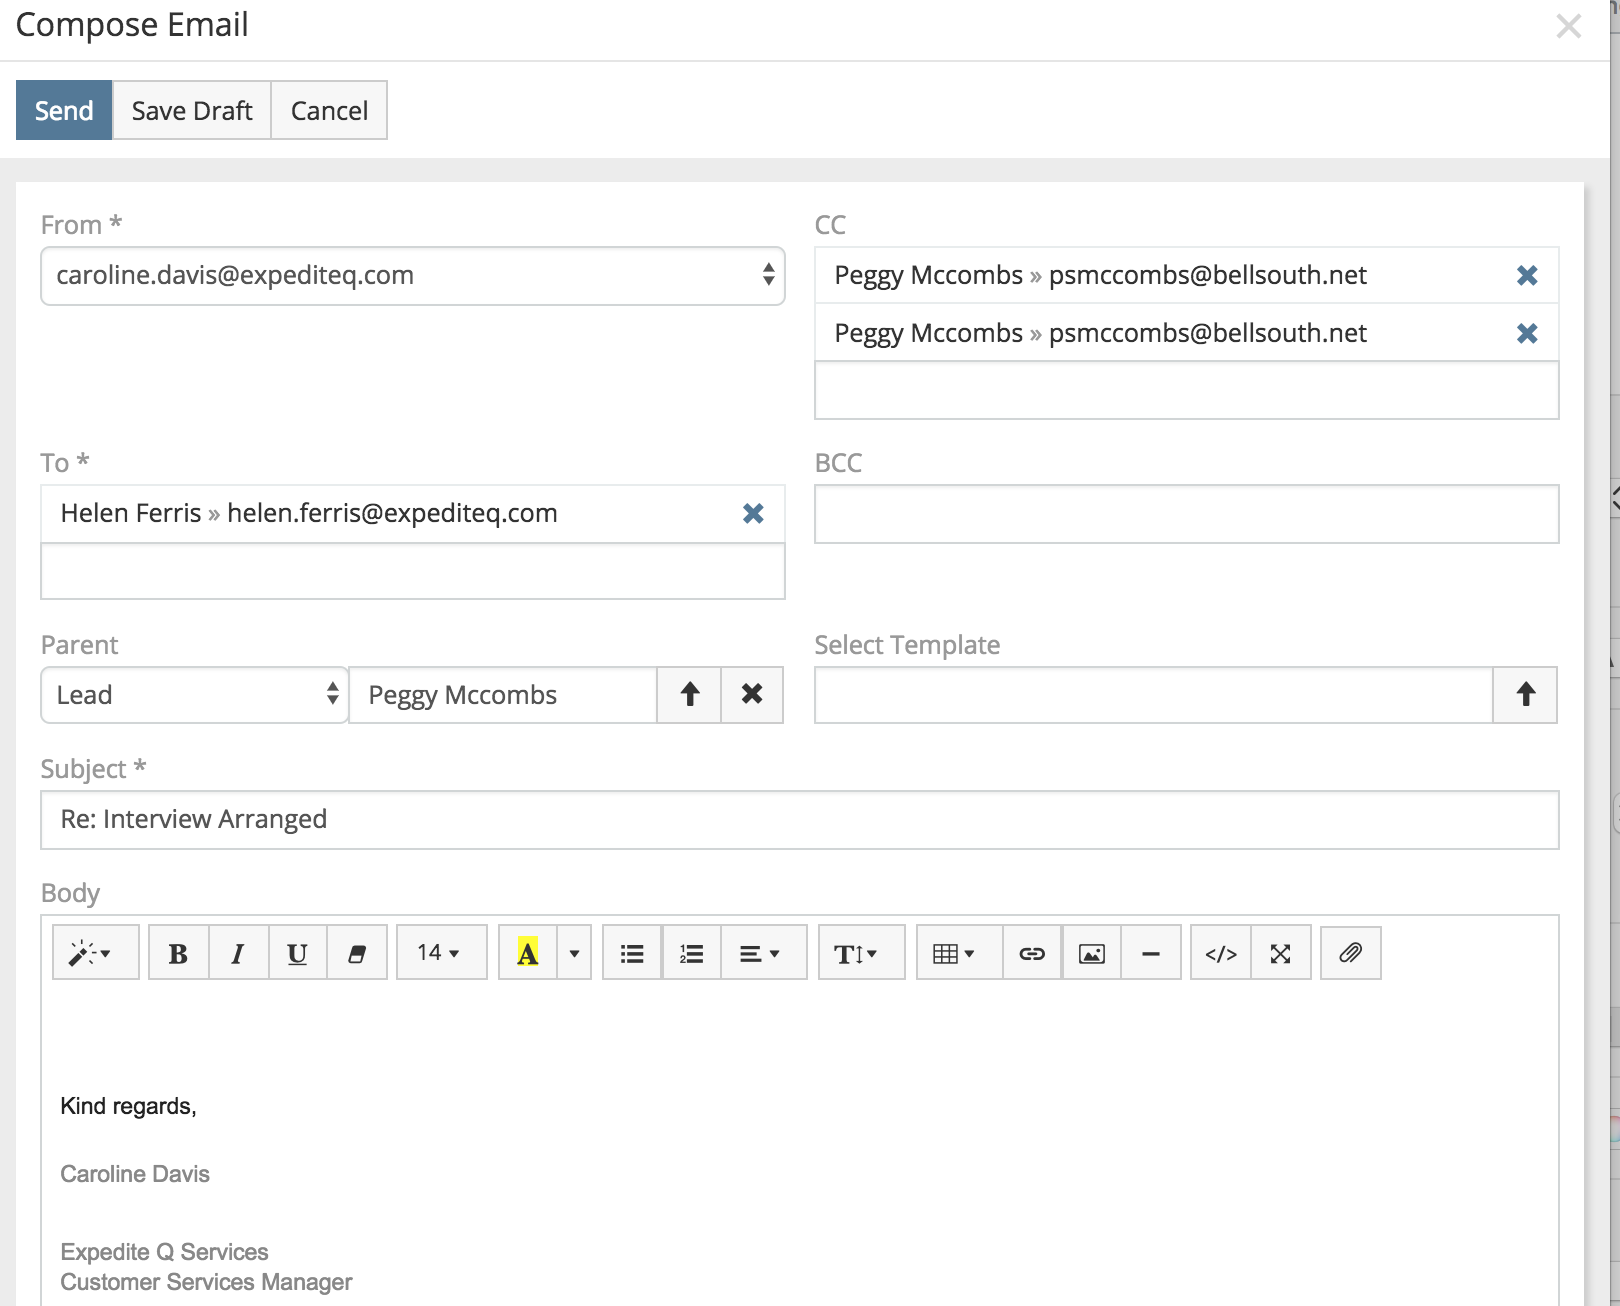The height and width of the screenshot is (1306, 1620).
Task: Send the email
Action: [x=64, y=110]
